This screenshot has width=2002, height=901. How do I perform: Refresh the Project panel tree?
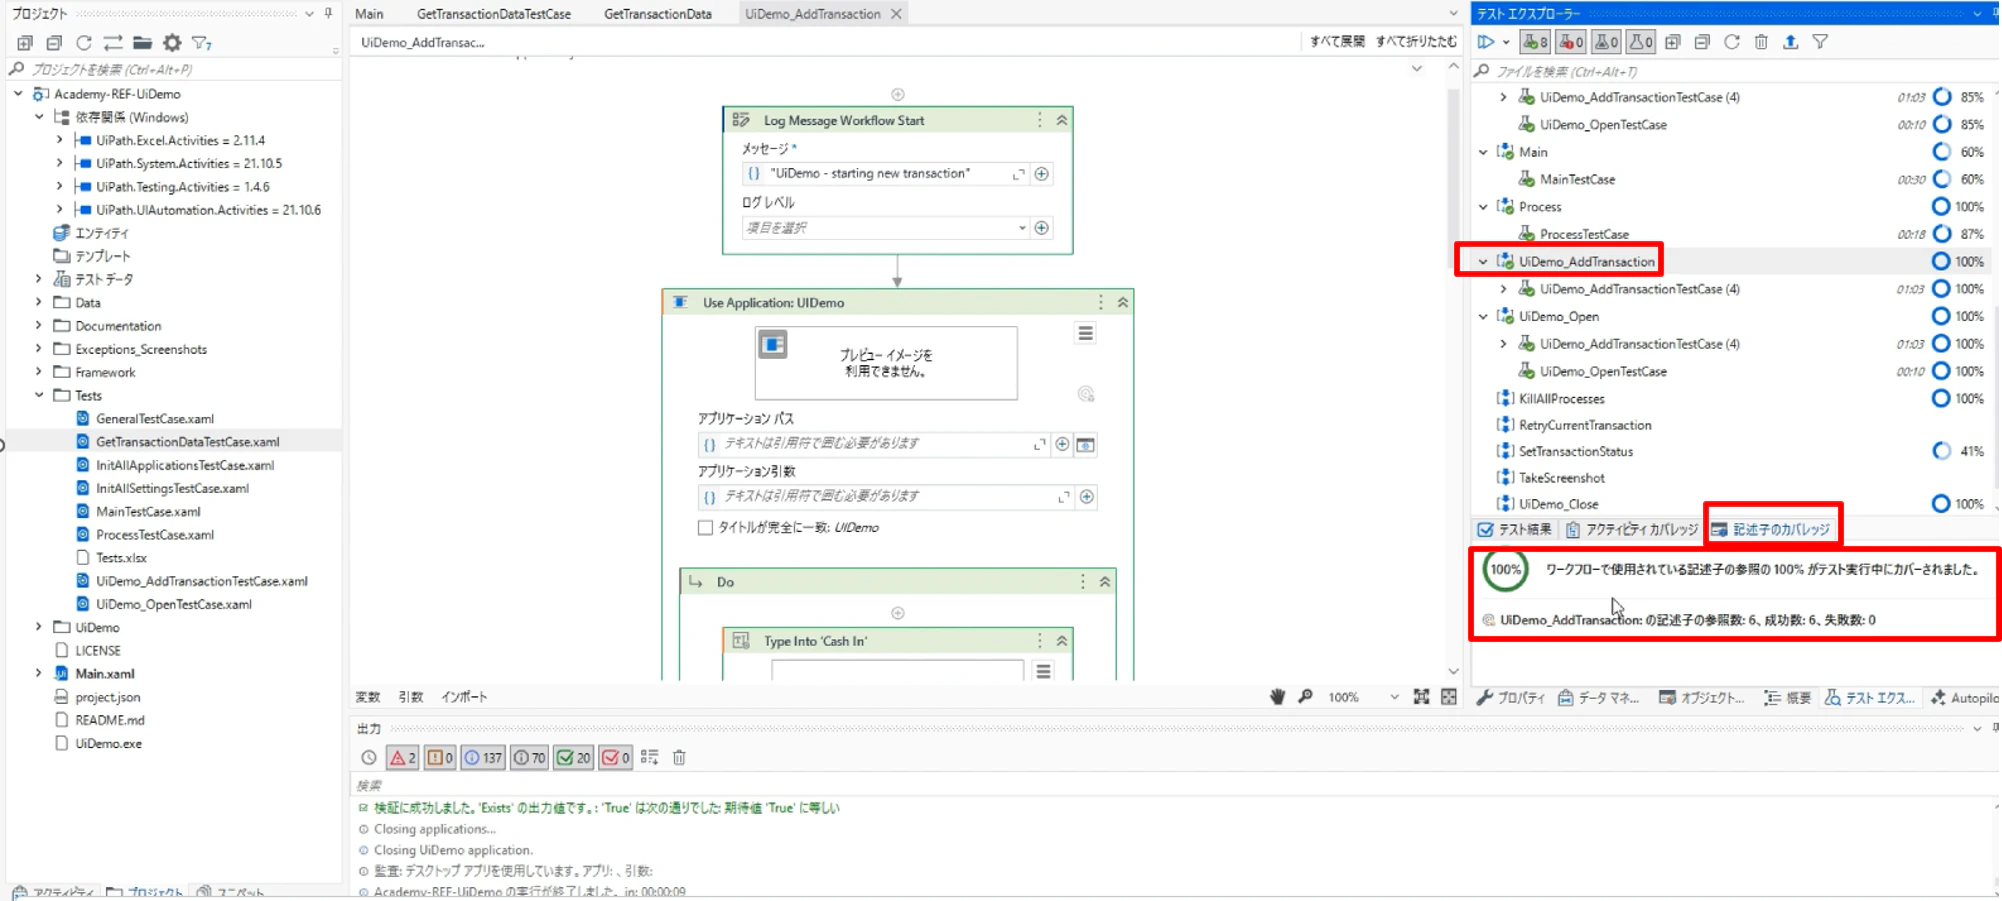point(84,43)
